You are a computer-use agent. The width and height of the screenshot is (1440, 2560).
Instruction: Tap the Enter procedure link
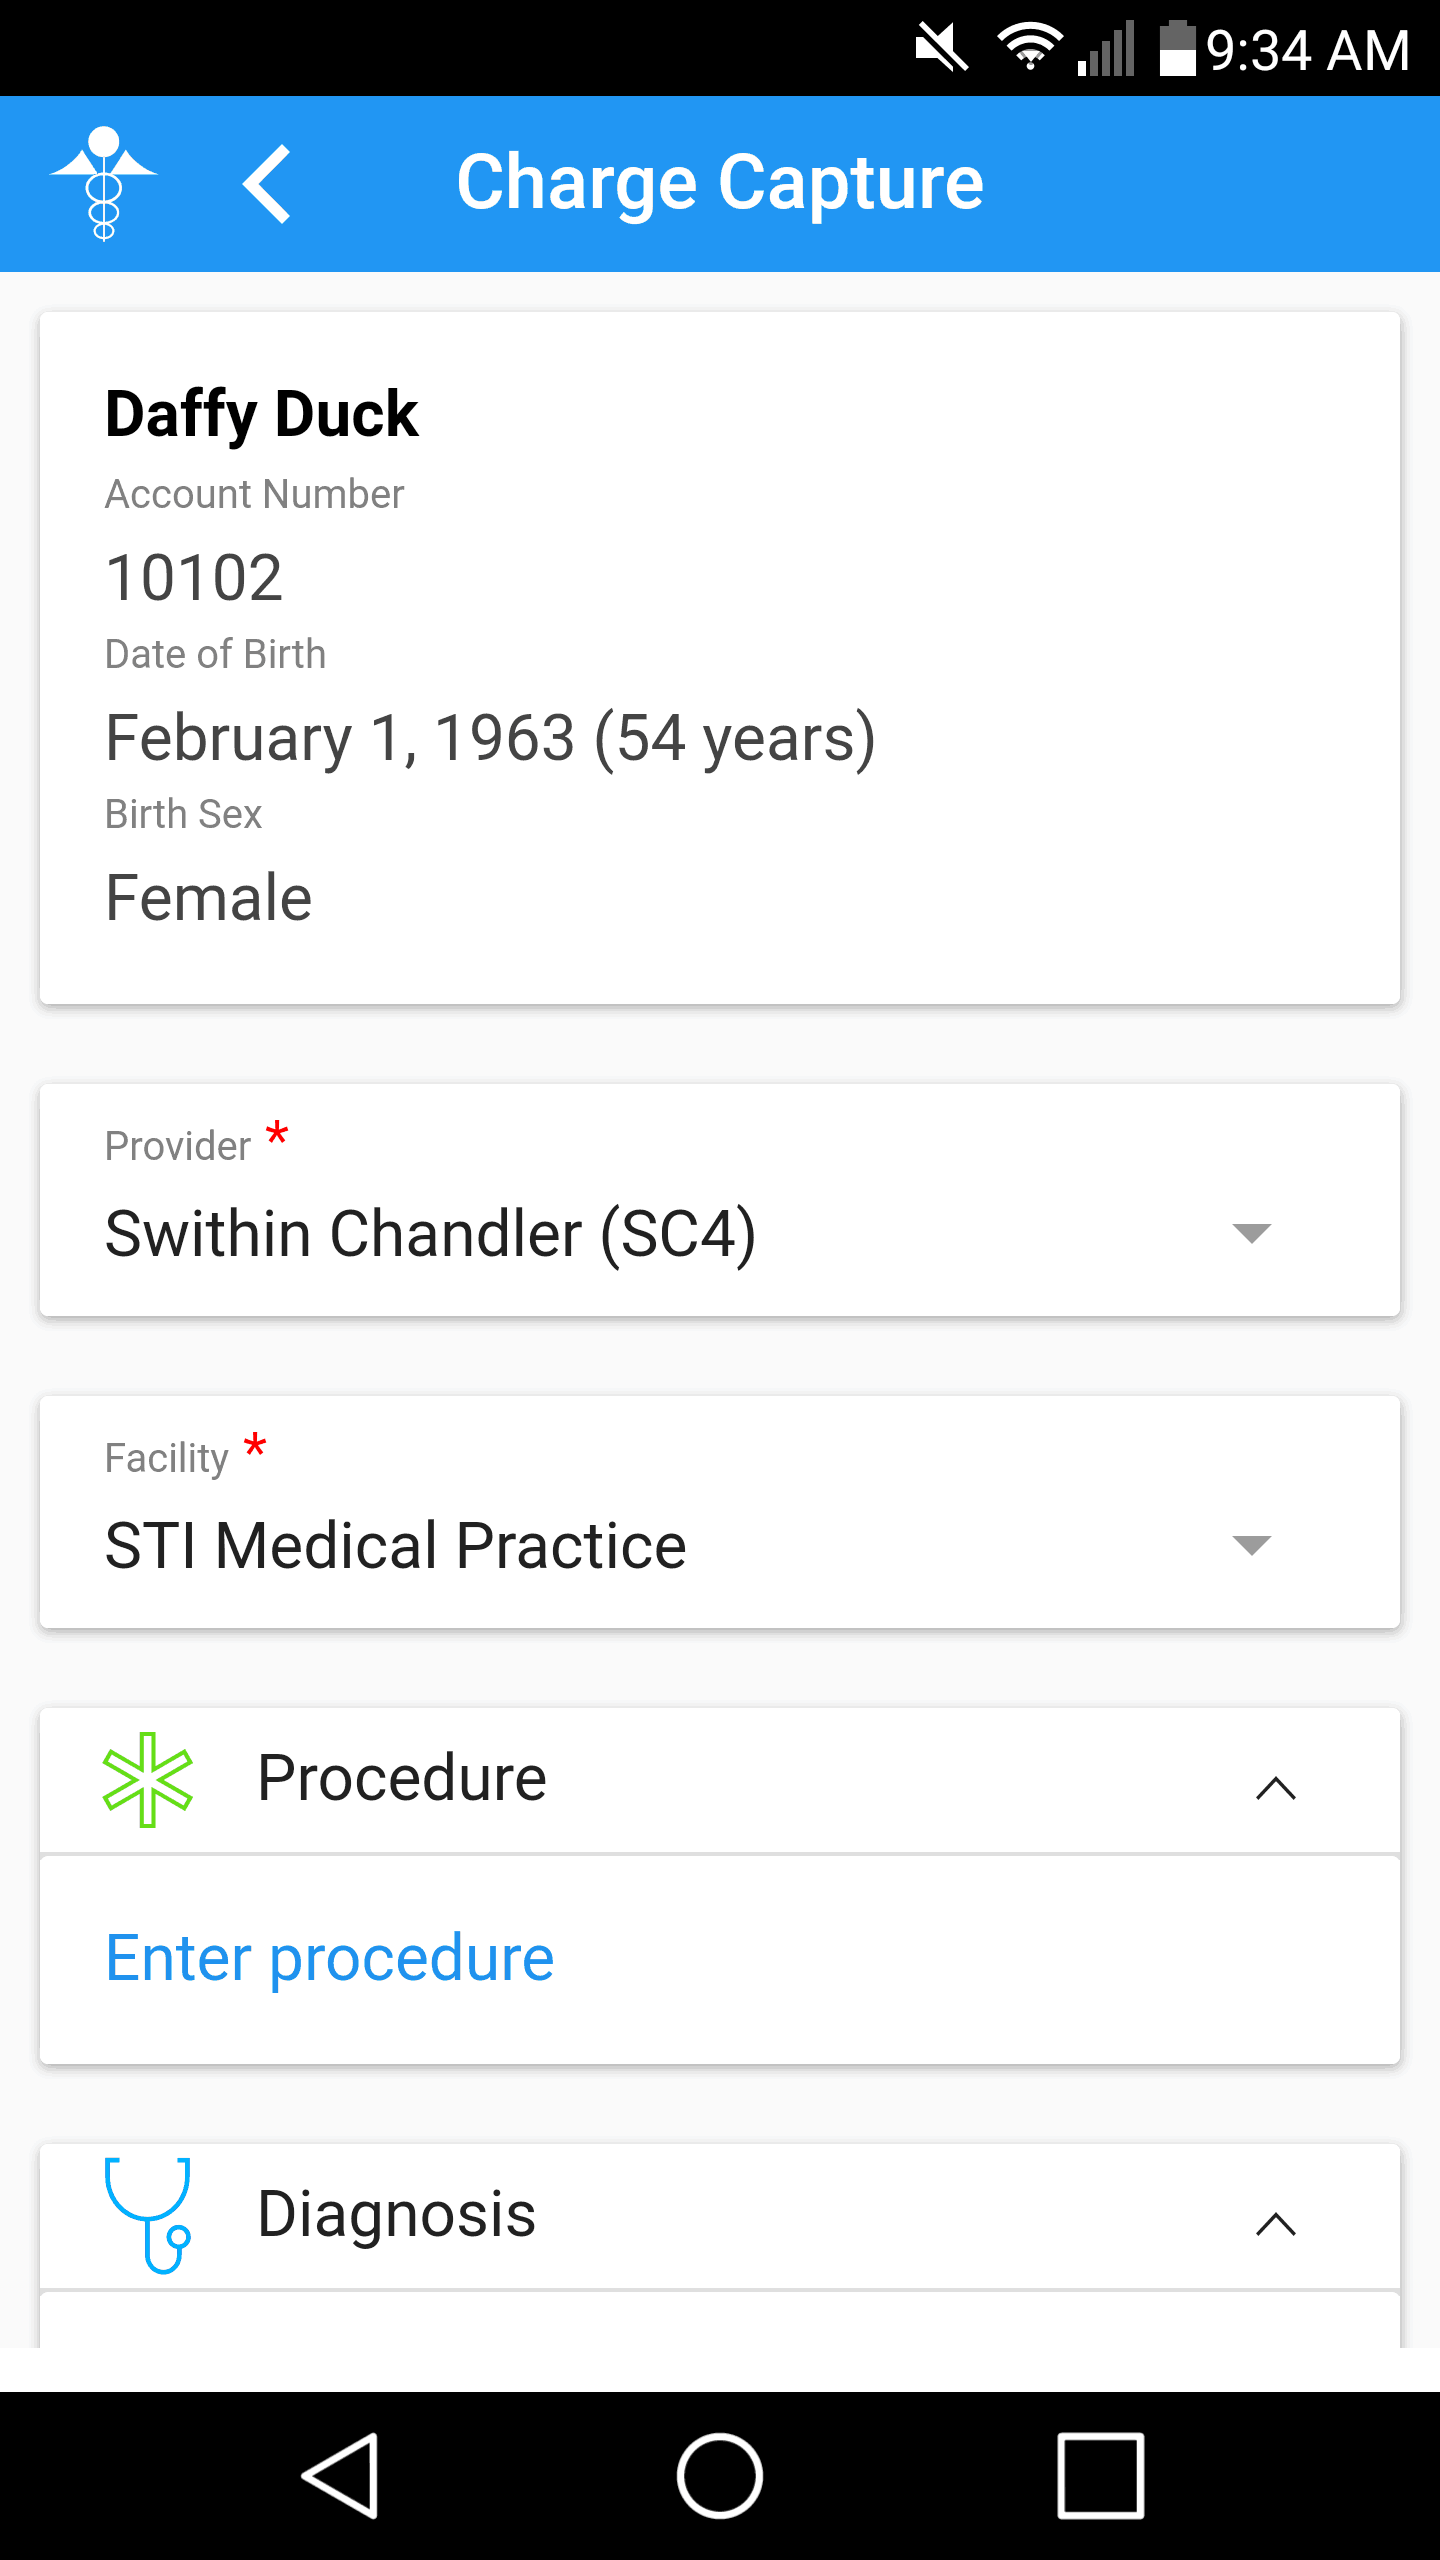click(330, 1958)
